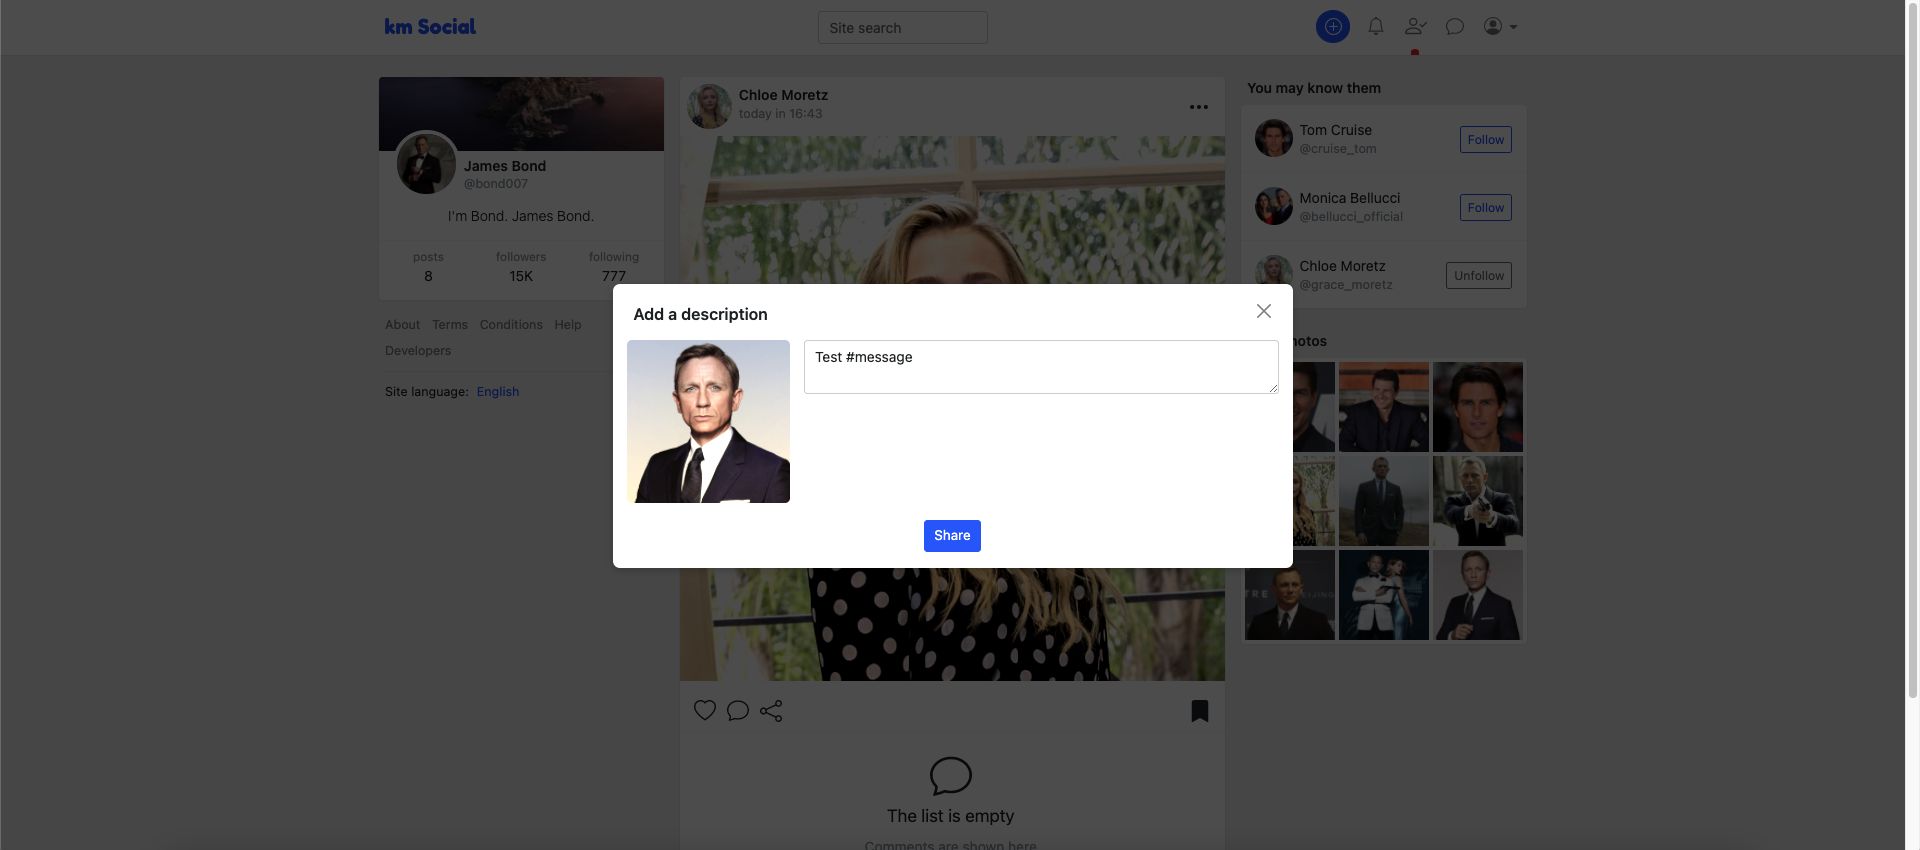1920x850 pixels.
Task: Click the share icon under the post
Action: tap(771, 711)
